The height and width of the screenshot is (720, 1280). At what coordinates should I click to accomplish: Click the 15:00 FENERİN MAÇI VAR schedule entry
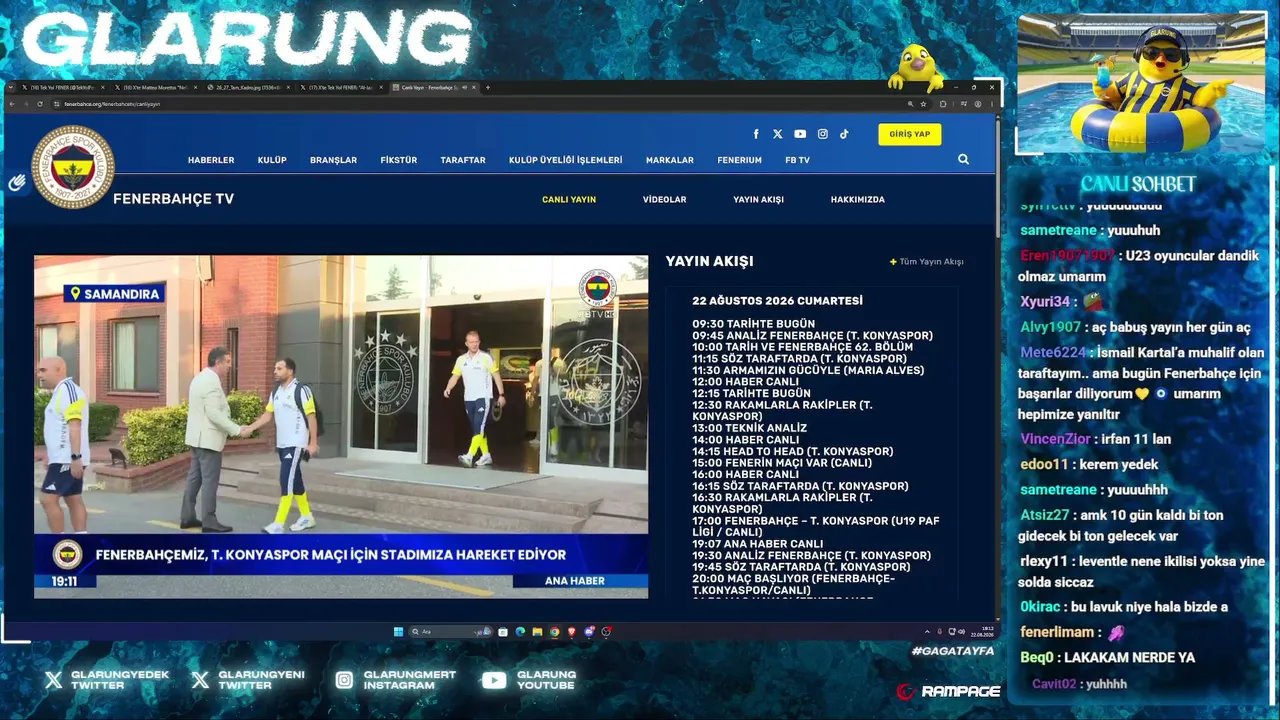click(x=782, y=463)
